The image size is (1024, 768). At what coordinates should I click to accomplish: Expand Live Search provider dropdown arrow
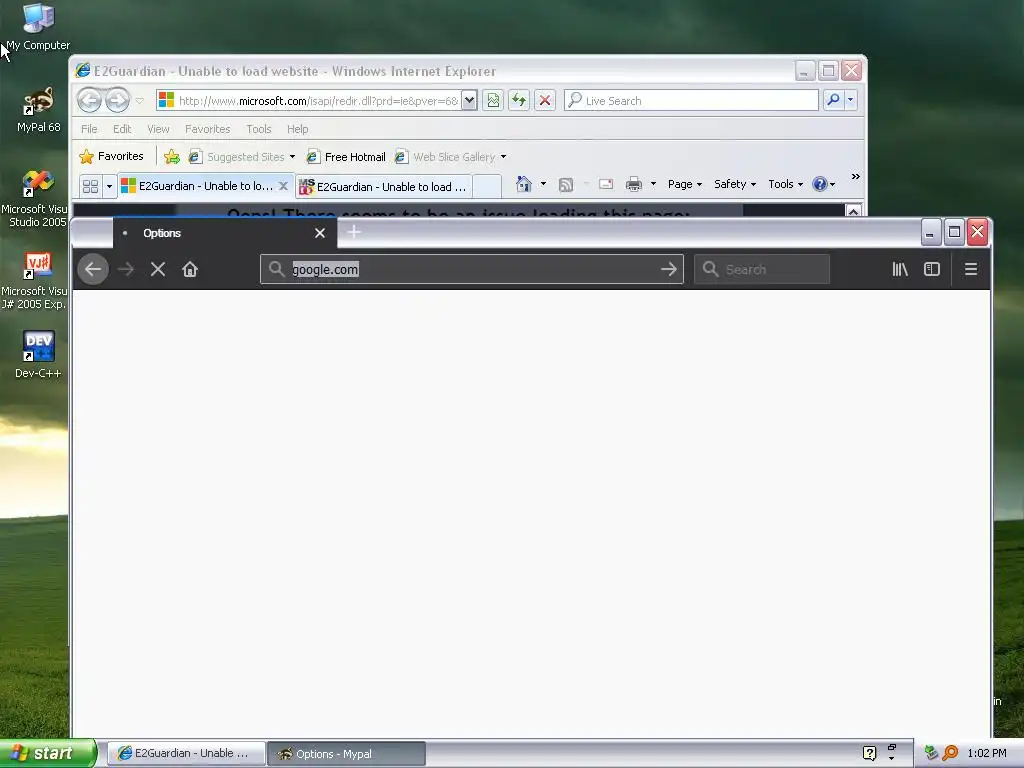[850, 101]
